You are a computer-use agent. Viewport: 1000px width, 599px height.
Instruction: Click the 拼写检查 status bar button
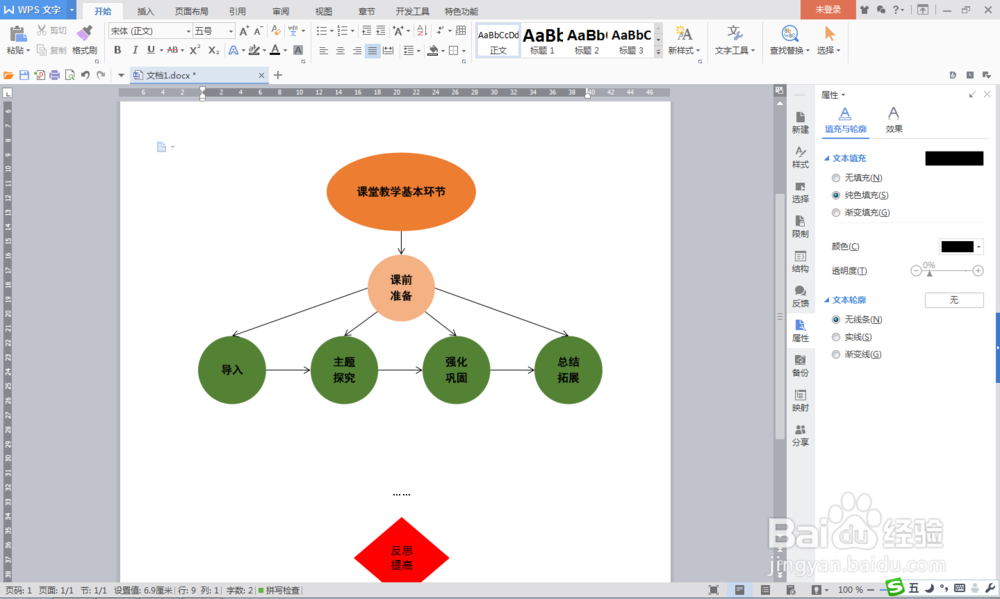(279, 591)
